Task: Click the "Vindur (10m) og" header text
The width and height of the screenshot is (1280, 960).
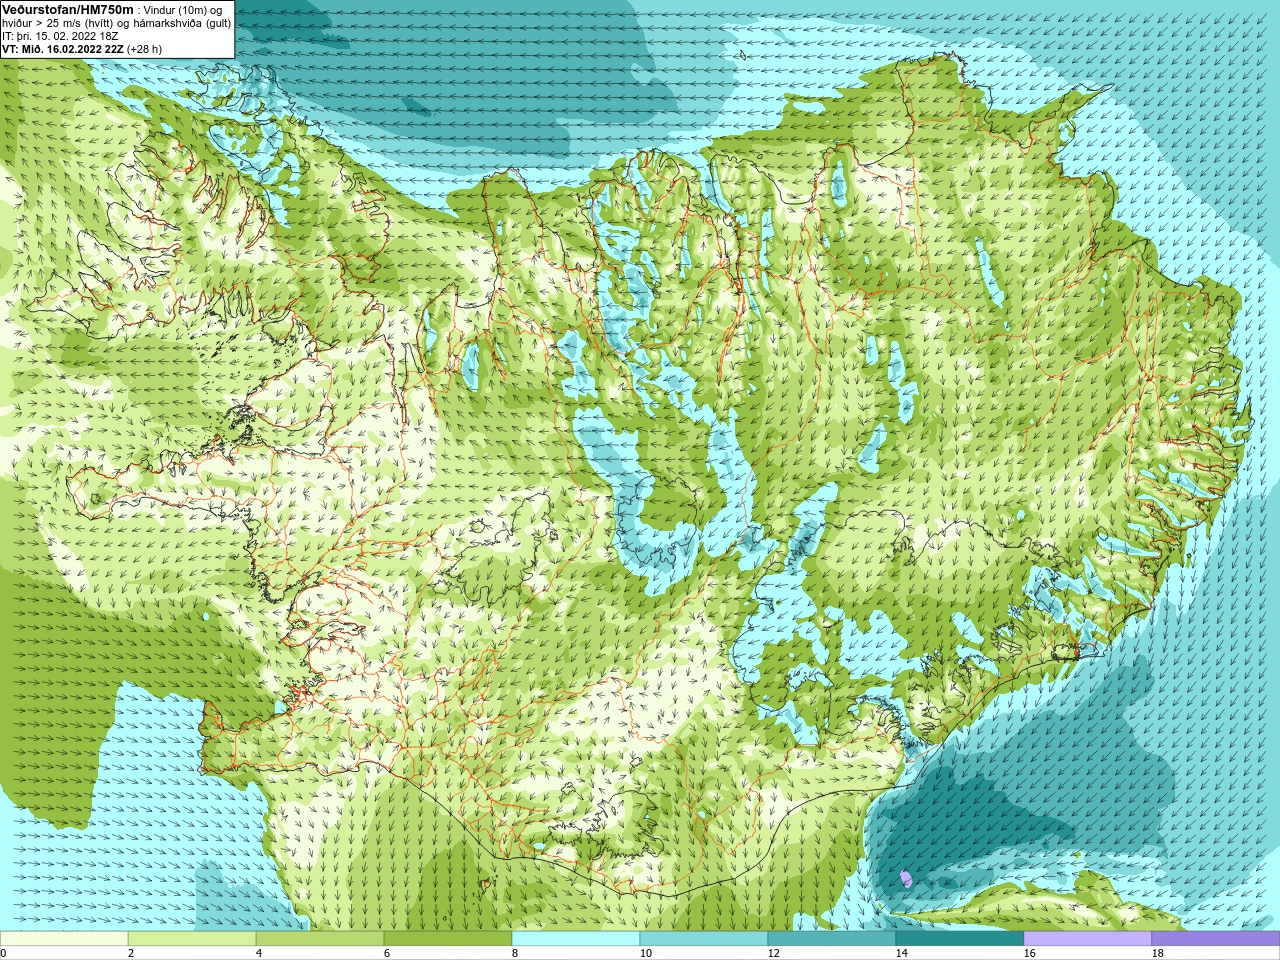Action: [x=184, y=10]
